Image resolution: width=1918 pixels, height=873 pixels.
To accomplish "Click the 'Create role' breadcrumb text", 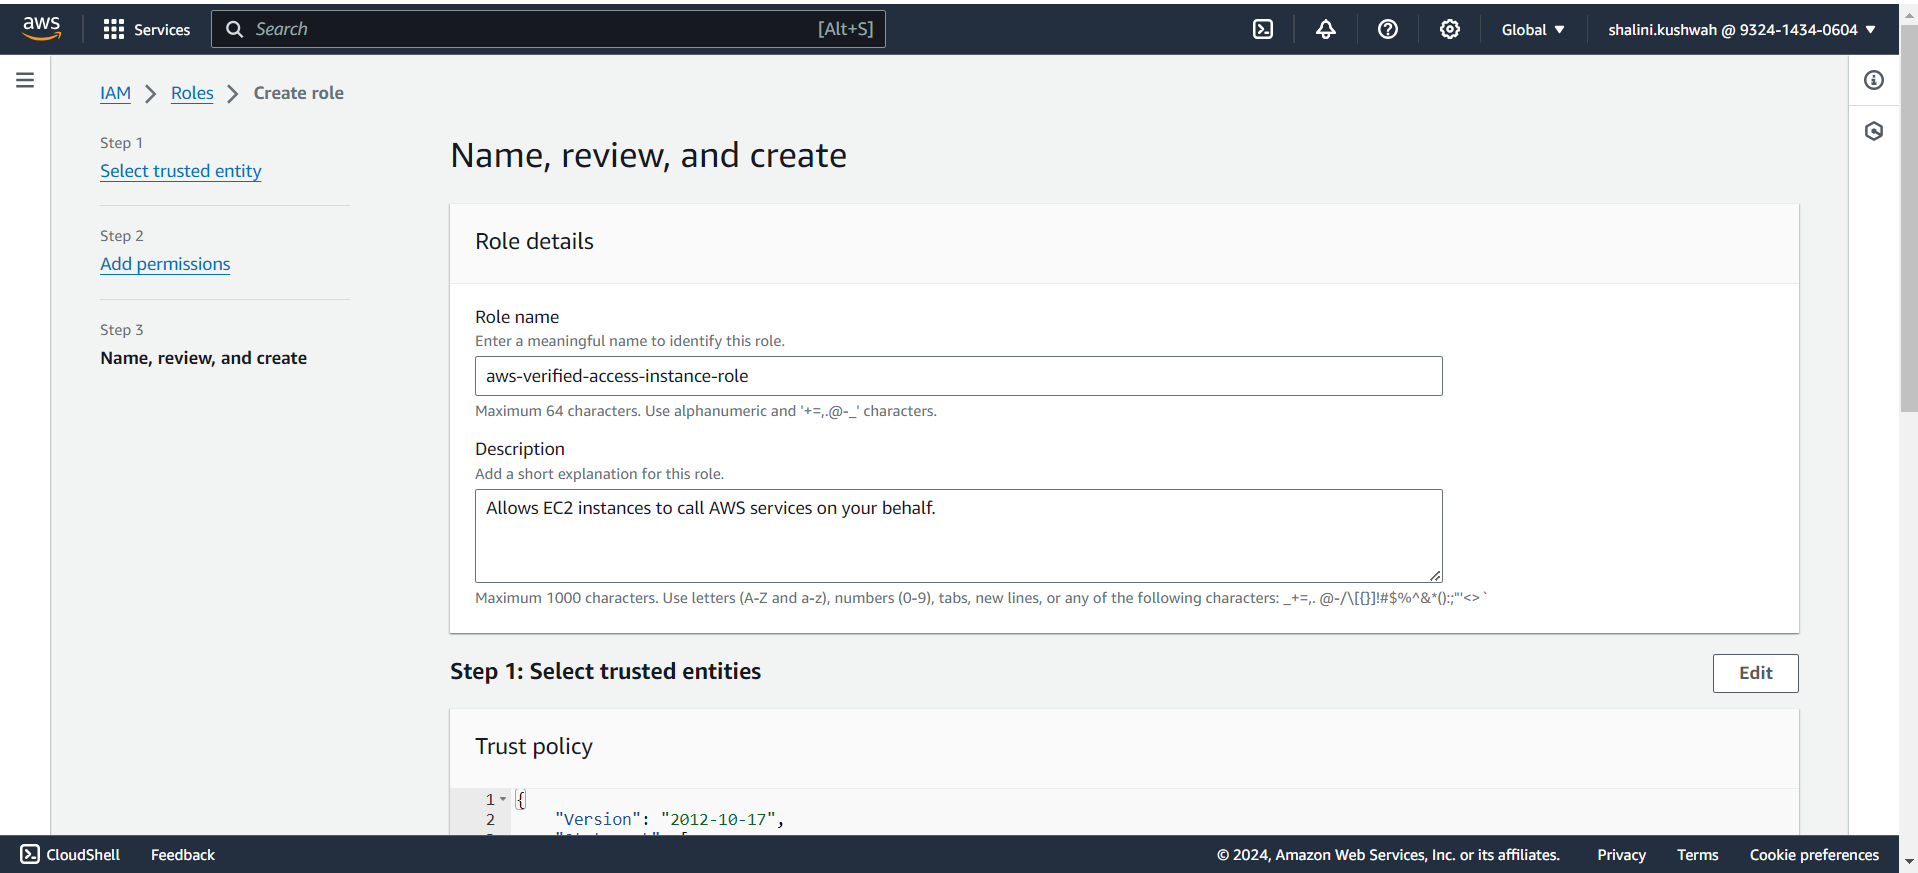I will click(x=299, y=93).
